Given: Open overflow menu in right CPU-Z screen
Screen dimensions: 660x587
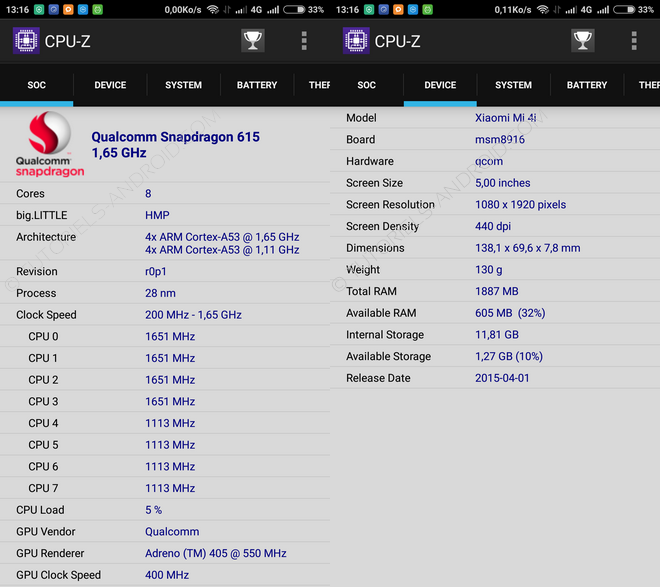Looking at the screenshot, I should (x=634, y=41).
